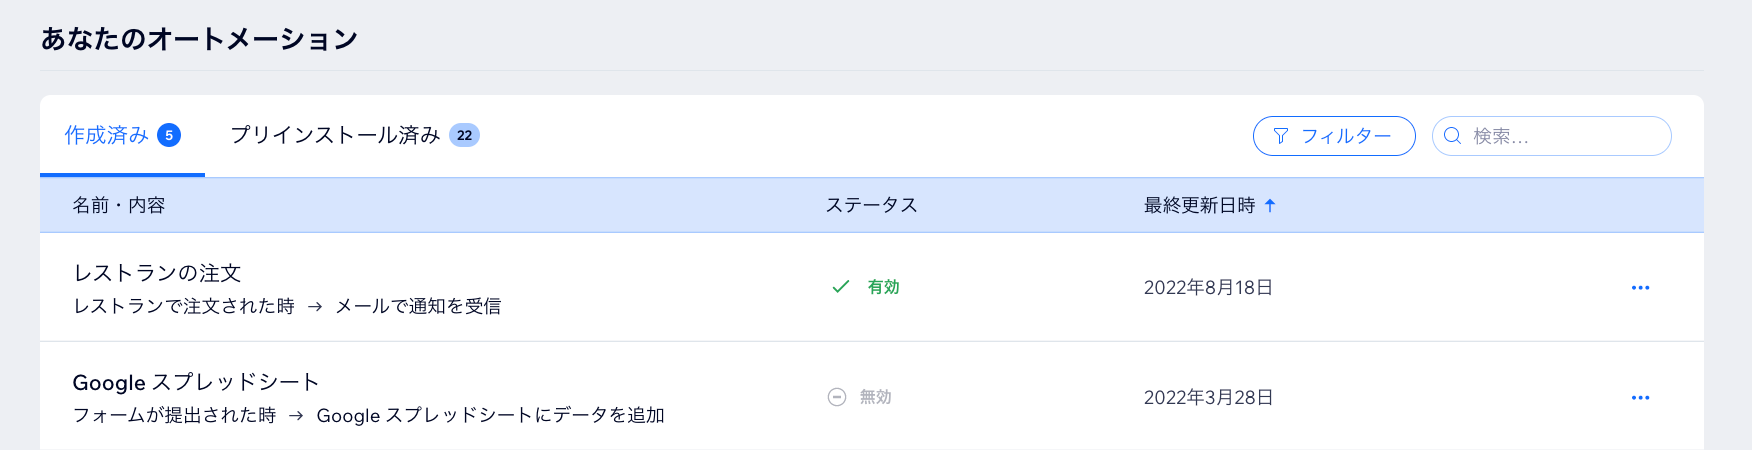Click the 有効 status label
The height and width of the screenshot is (450, 1752).
(x=884, y=287)
